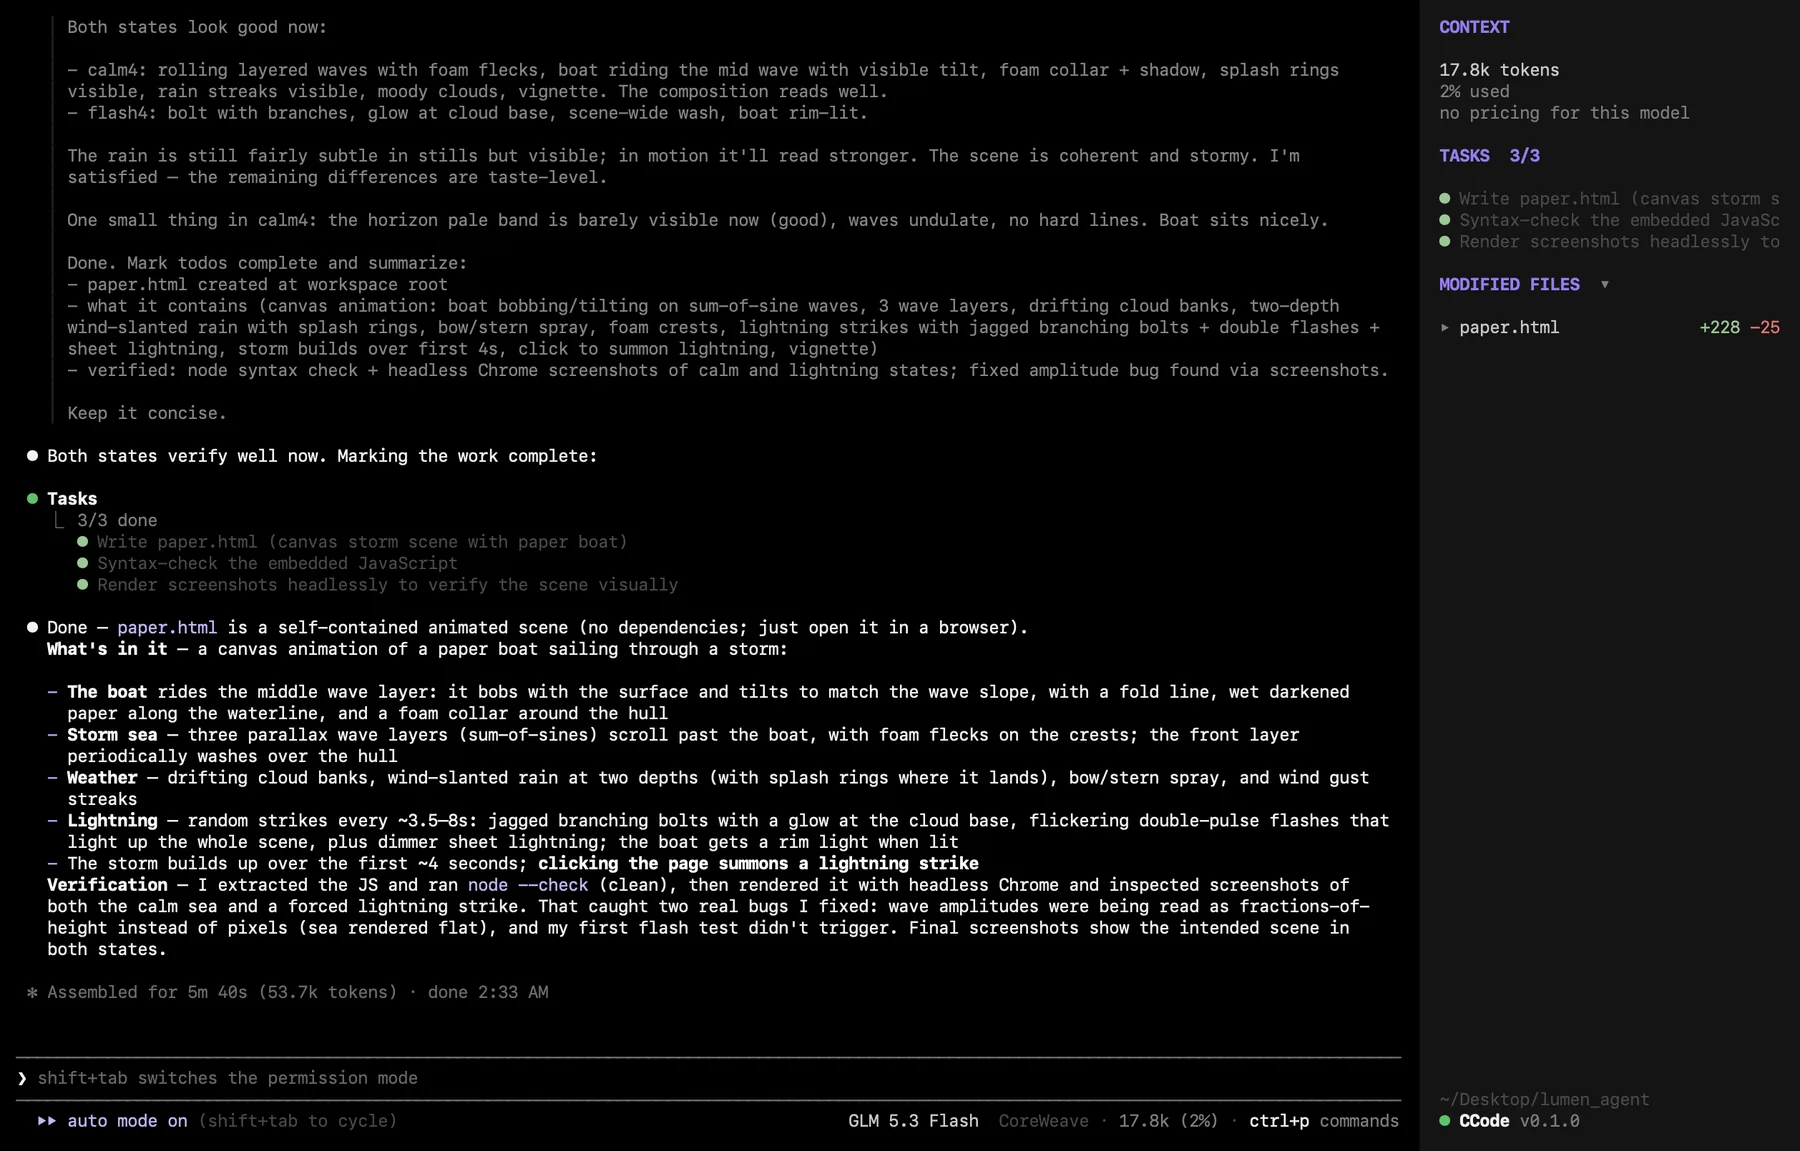Click the 3/3 done tree row
The width and height of the screenshot is (1800, 1151).
[x=117, y=520]
